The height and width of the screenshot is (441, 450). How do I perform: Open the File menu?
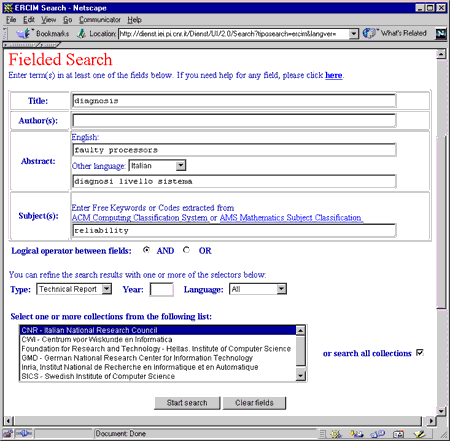tap(11, 20)
